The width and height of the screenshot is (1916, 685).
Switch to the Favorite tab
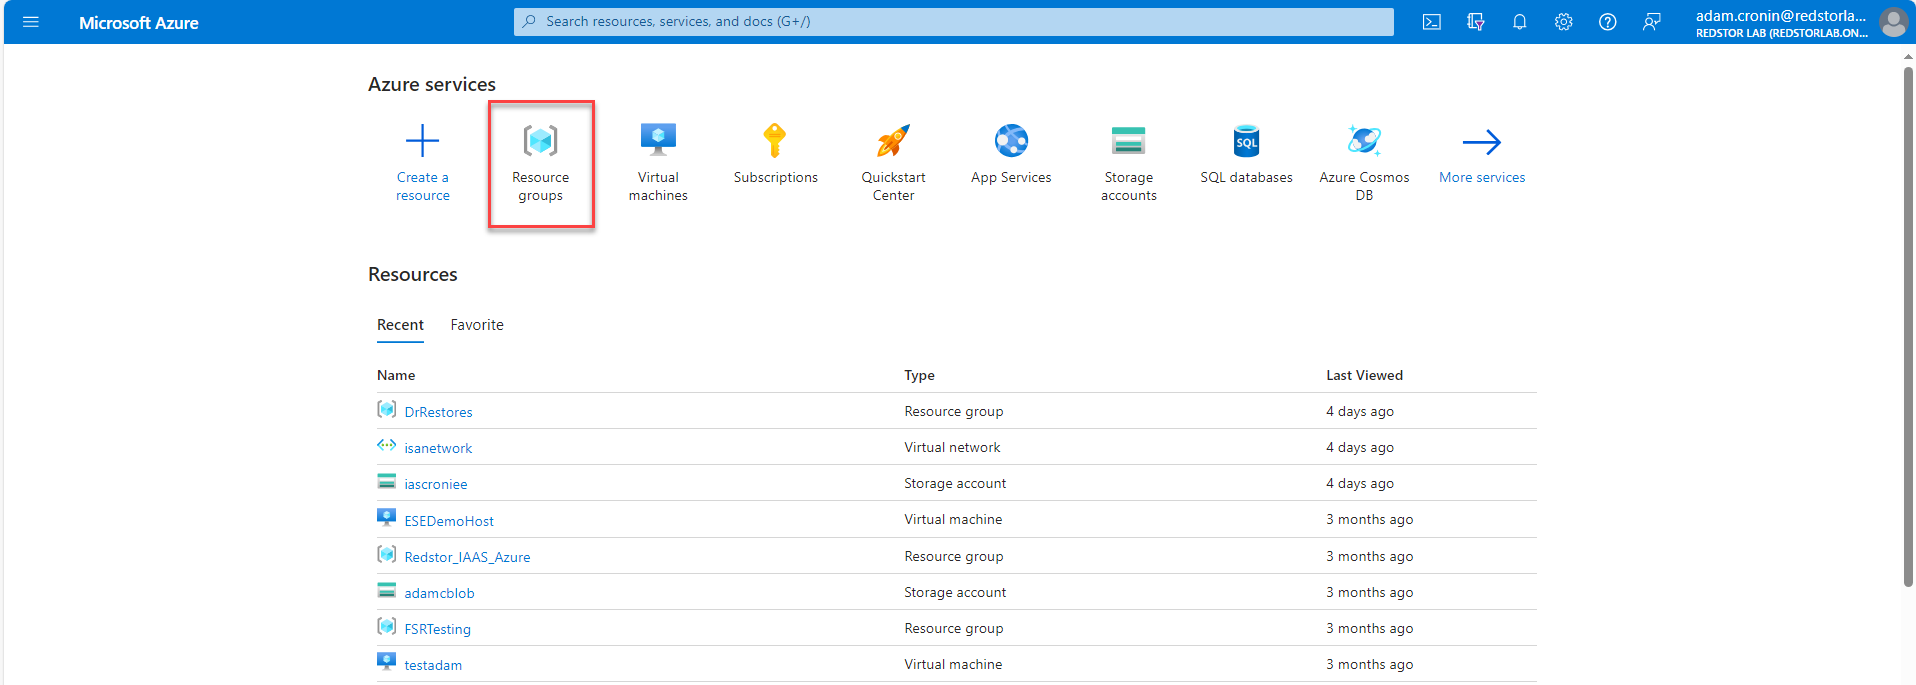477,325
